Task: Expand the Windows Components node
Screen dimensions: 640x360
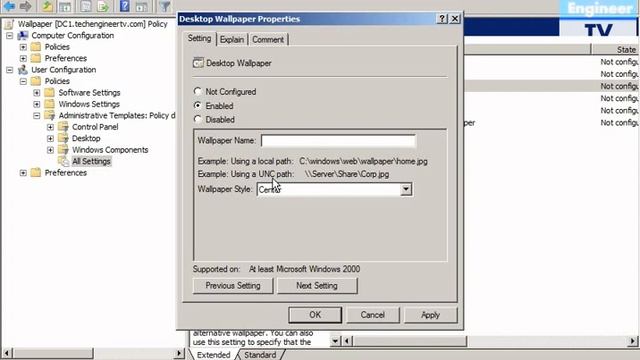Action: (50, 150)
